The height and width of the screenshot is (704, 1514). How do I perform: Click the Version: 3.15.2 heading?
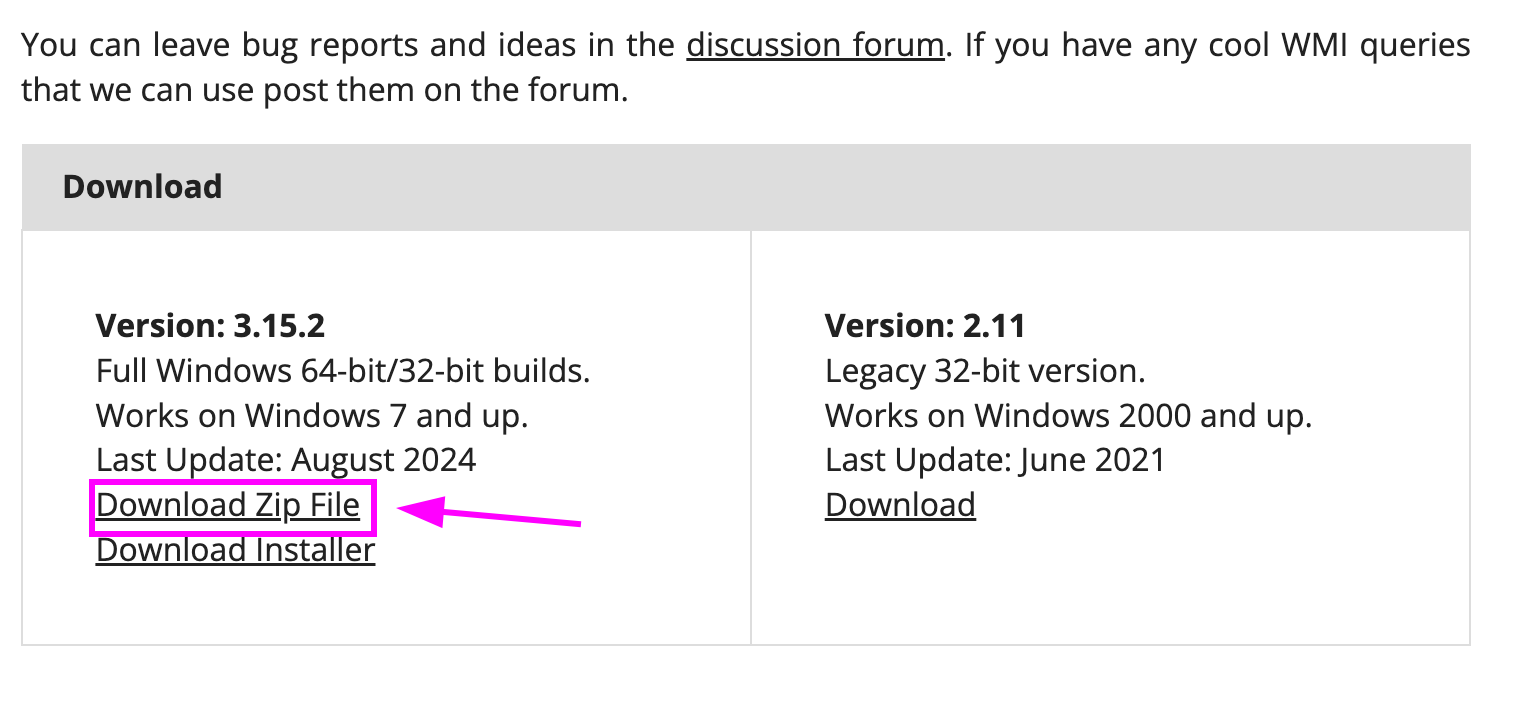tap(210, 326)
